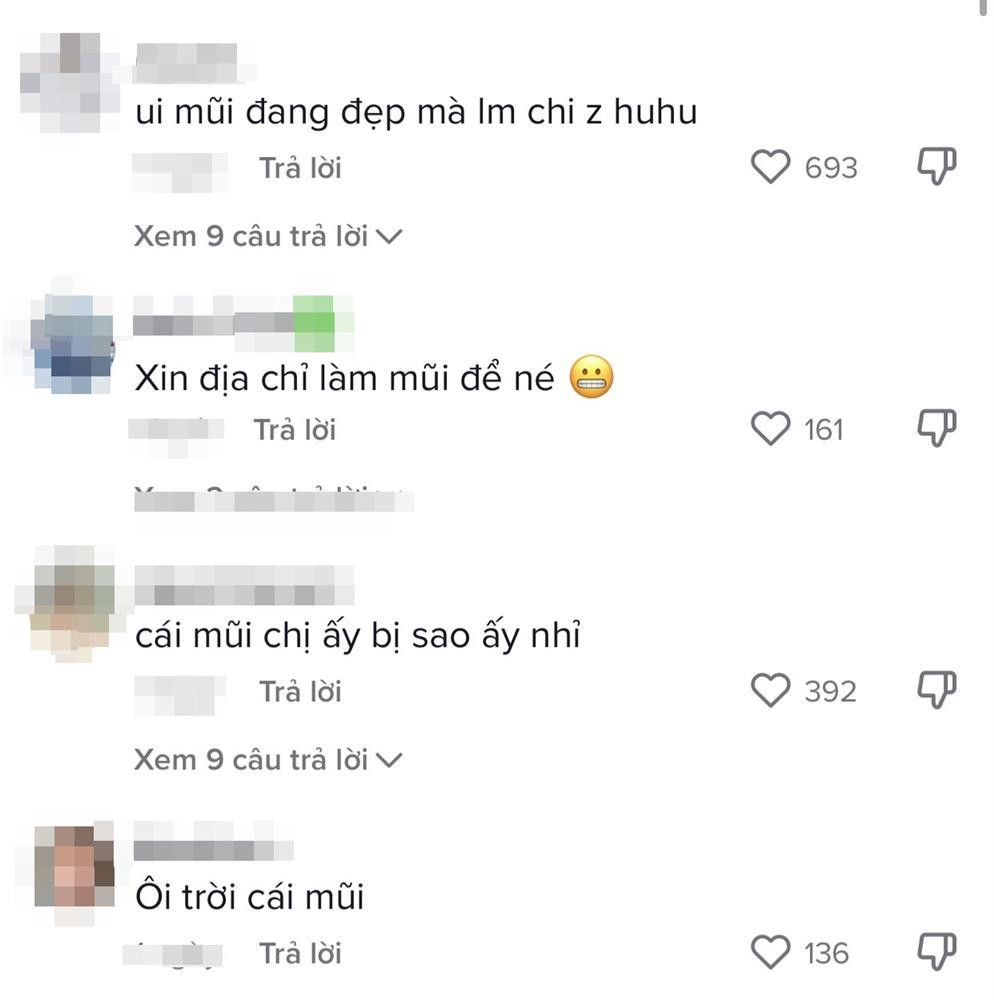
Task: Reply to 'cái mũi chị ấy bị sao' comment
Action: tap(300, 691)
